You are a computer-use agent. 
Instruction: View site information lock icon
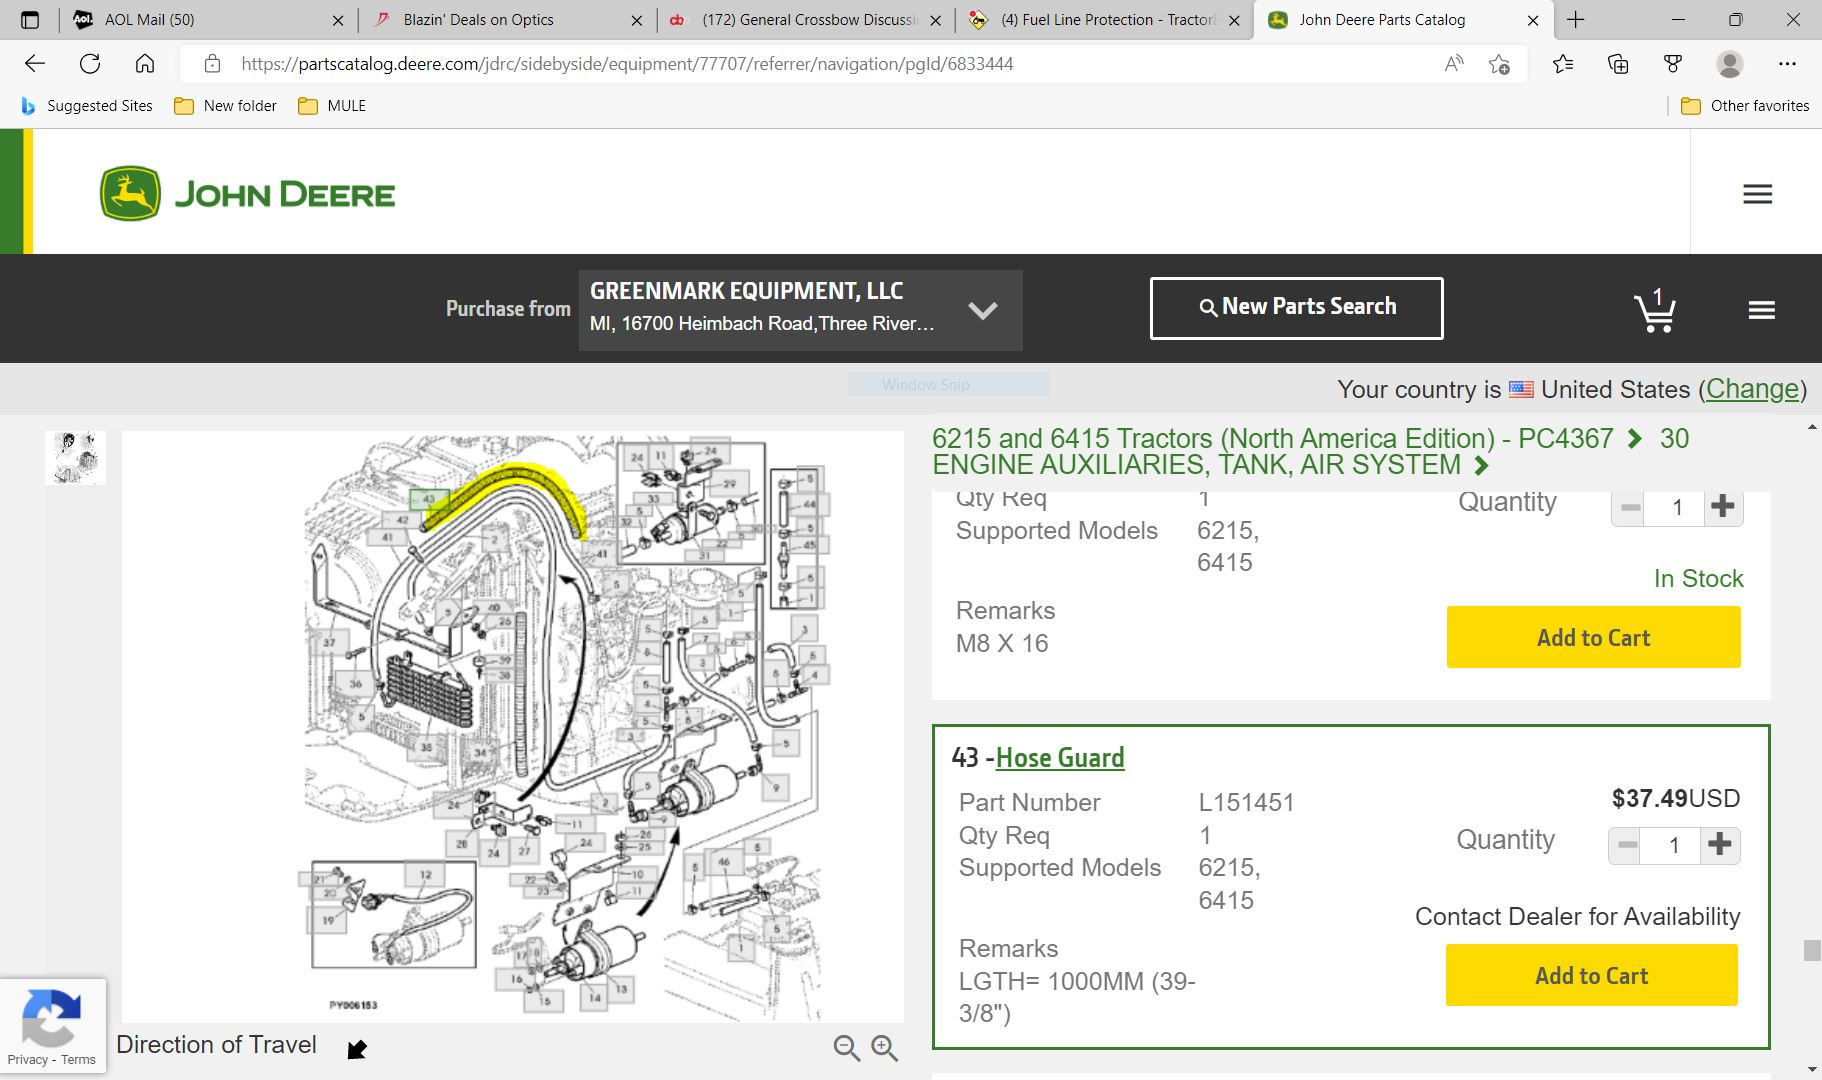coord(212,64)
